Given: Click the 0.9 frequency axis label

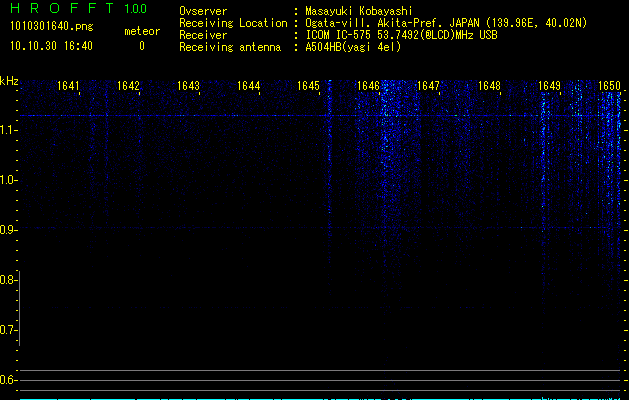Looking at the screenshot, I should click(7, 230).
